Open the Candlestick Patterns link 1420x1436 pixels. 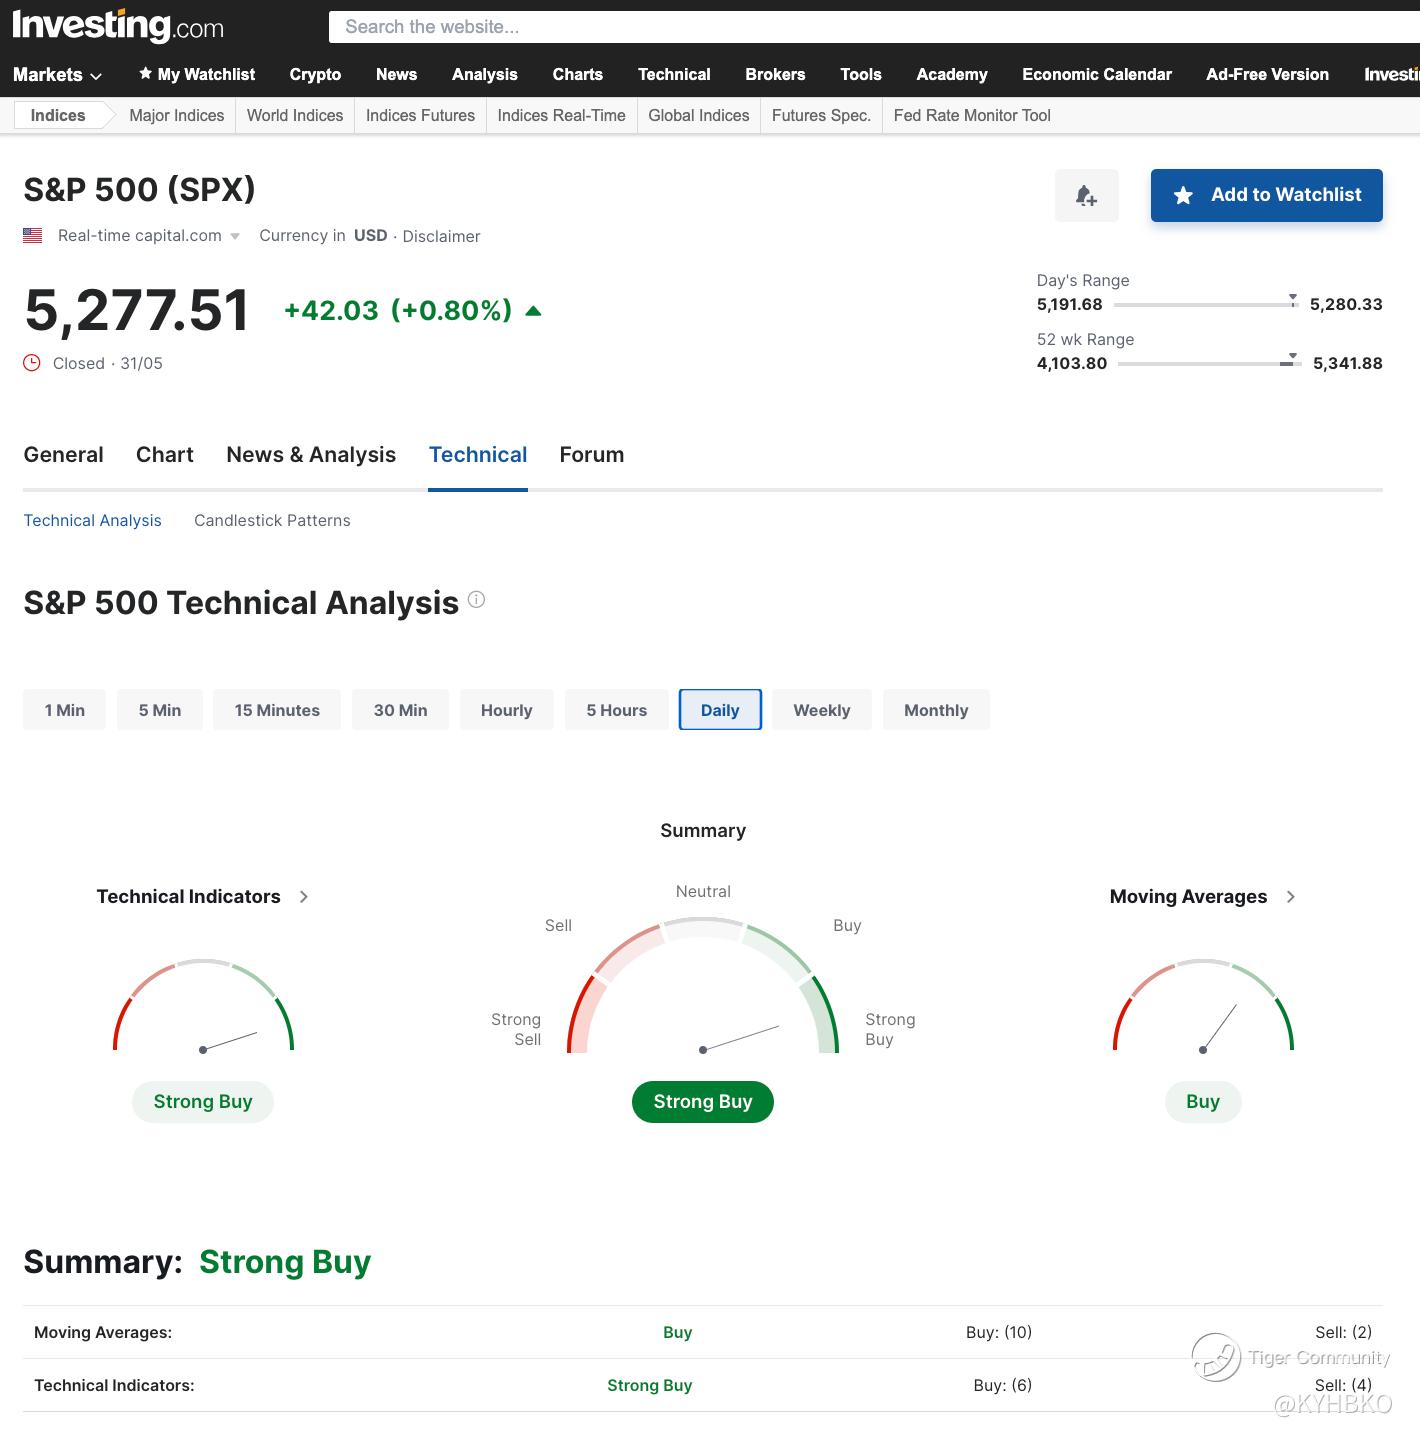pos(272,521)
